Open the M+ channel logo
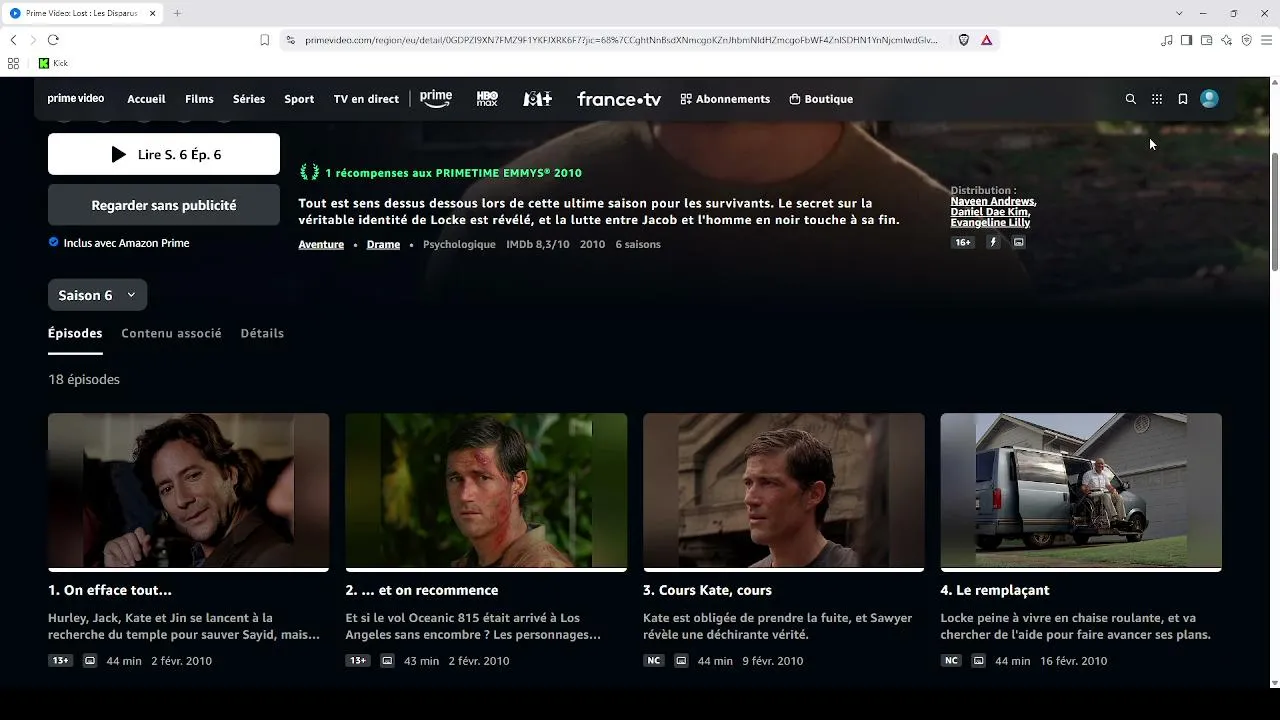 click(x=538, y=99)
